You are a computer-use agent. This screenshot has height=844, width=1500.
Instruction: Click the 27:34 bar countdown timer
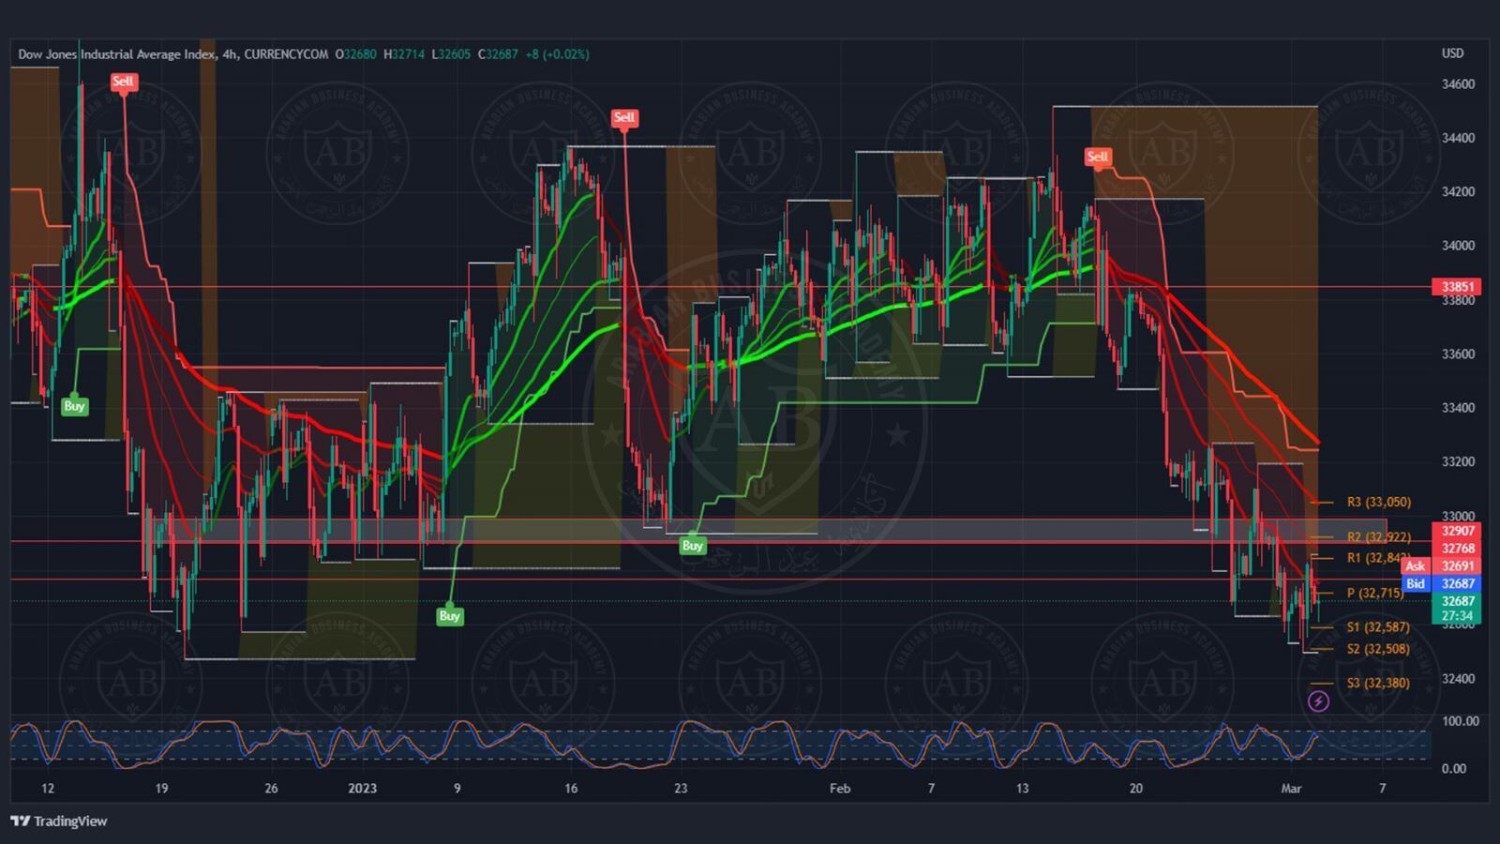click(1457, 616)
